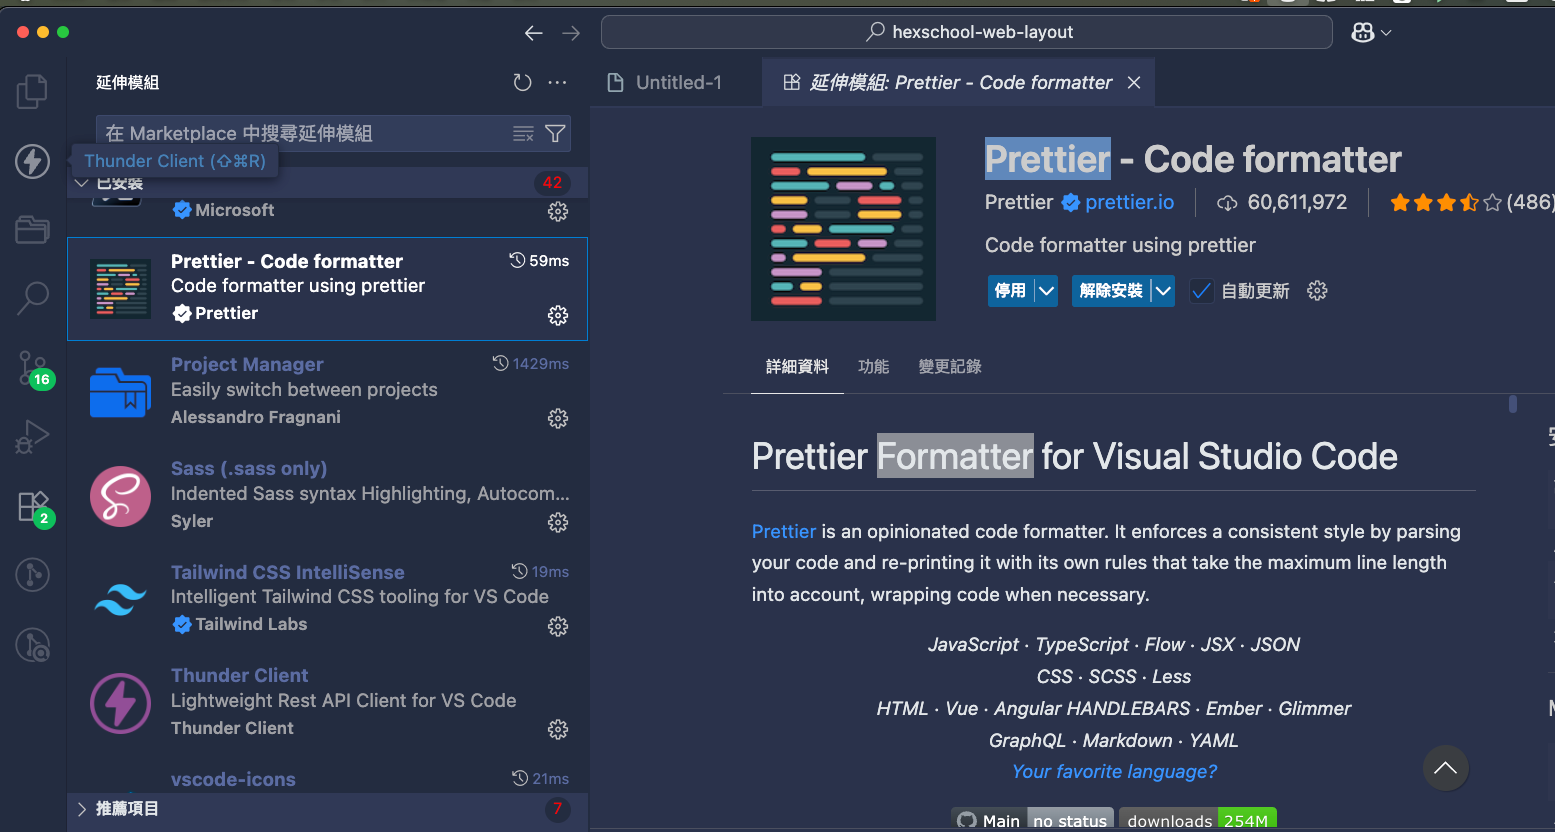Open the Explorer view in activity bar
The width and height of the screenshot is (1555, 832).
click(x=32, y=91)
